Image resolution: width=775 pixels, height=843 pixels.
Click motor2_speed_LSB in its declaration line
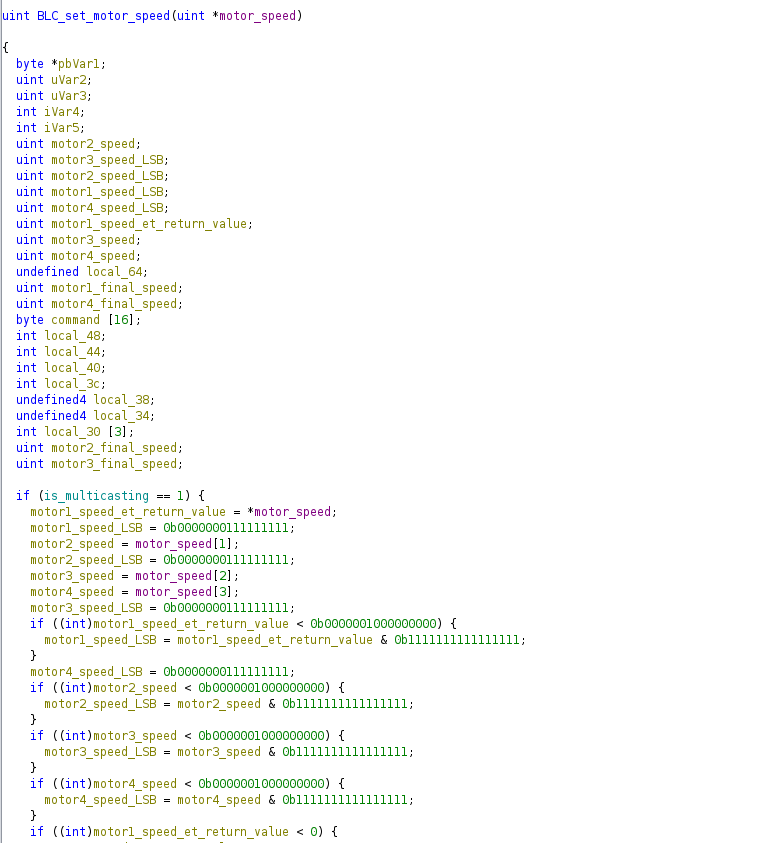[x=107, y=176]
